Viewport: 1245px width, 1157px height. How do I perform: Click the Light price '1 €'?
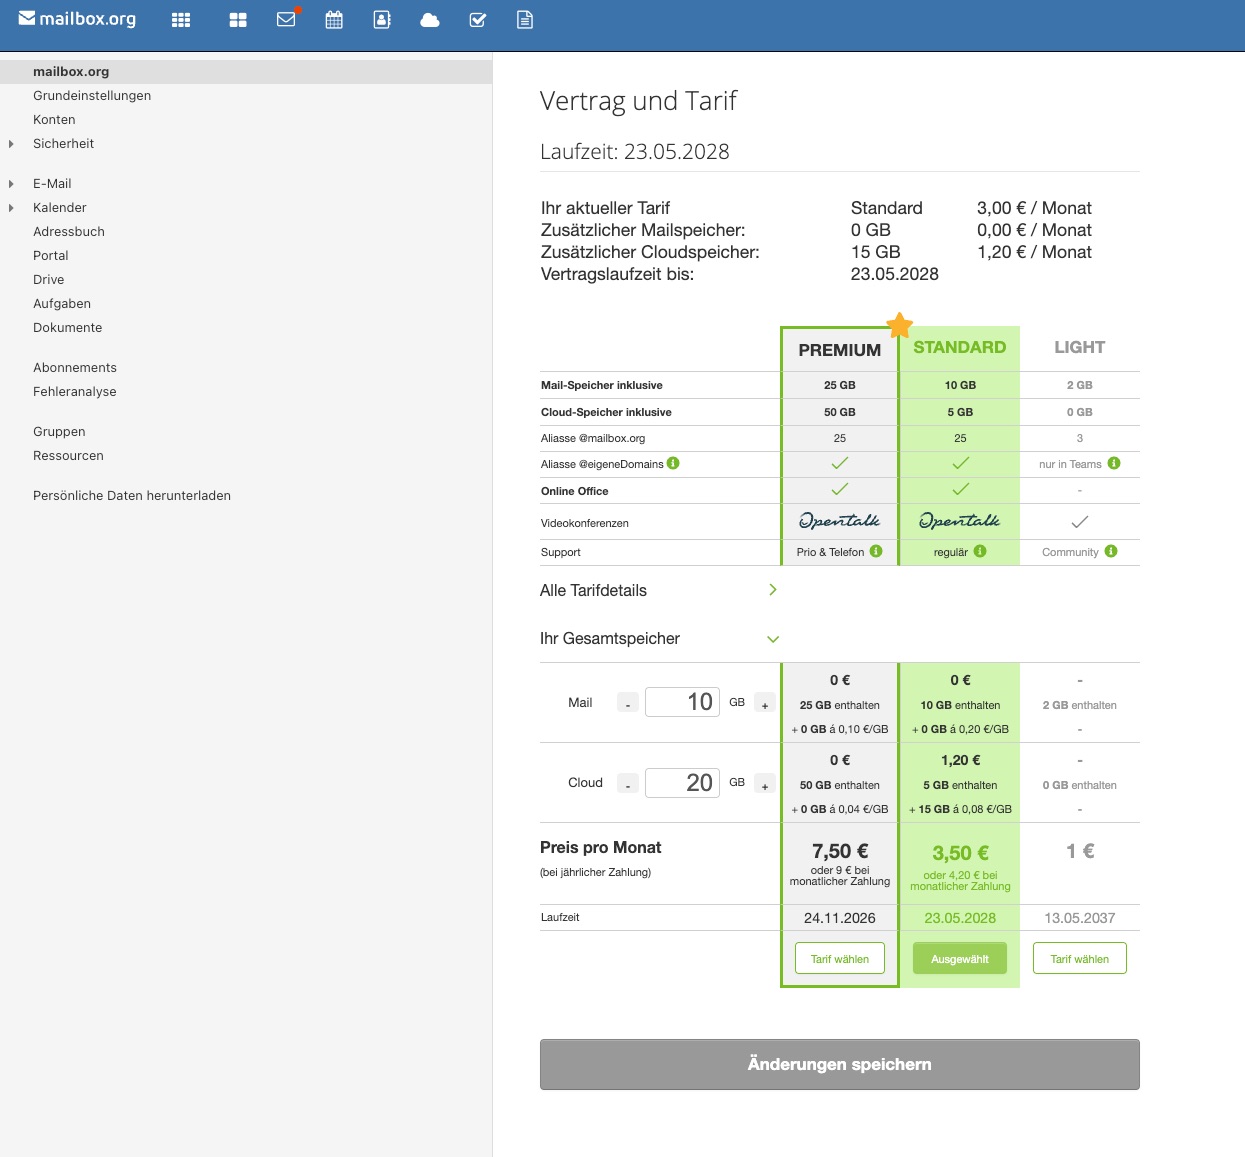(x=1080, y=851)
